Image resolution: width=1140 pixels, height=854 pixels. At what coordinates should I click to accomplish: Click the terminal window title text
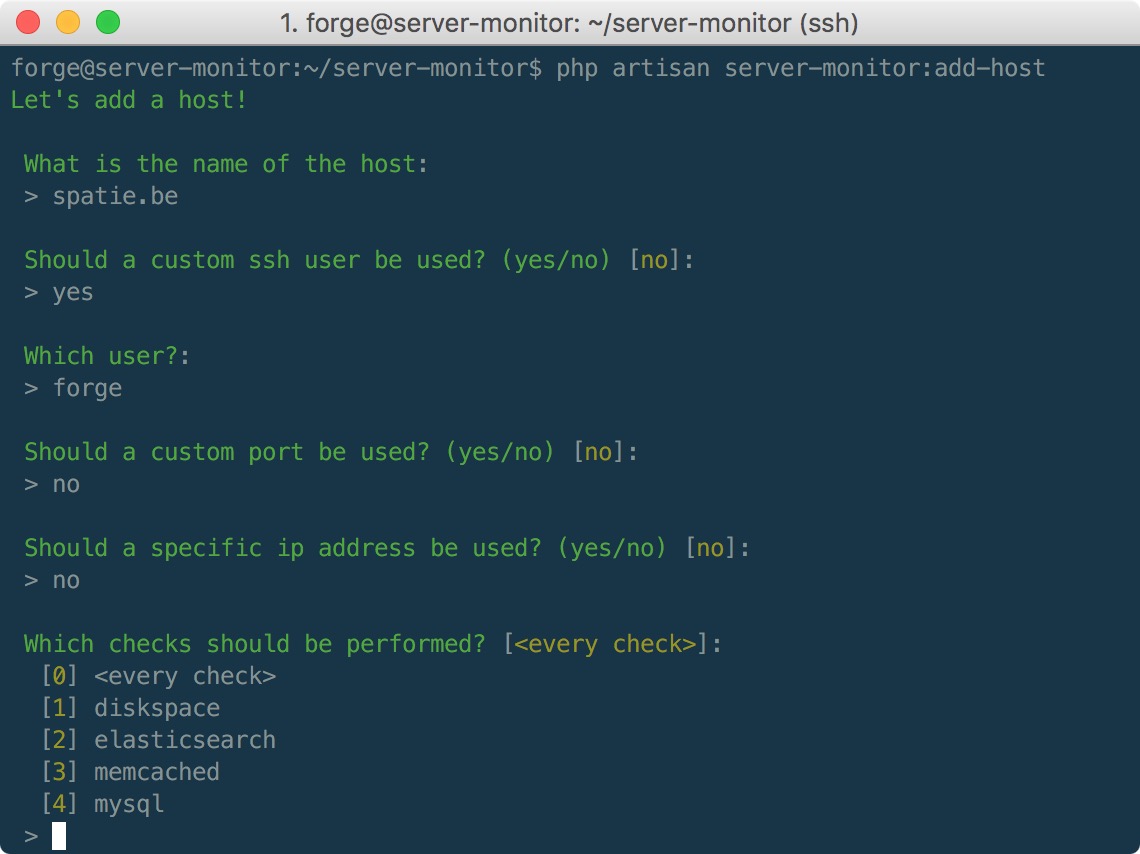tap(569, 23)
